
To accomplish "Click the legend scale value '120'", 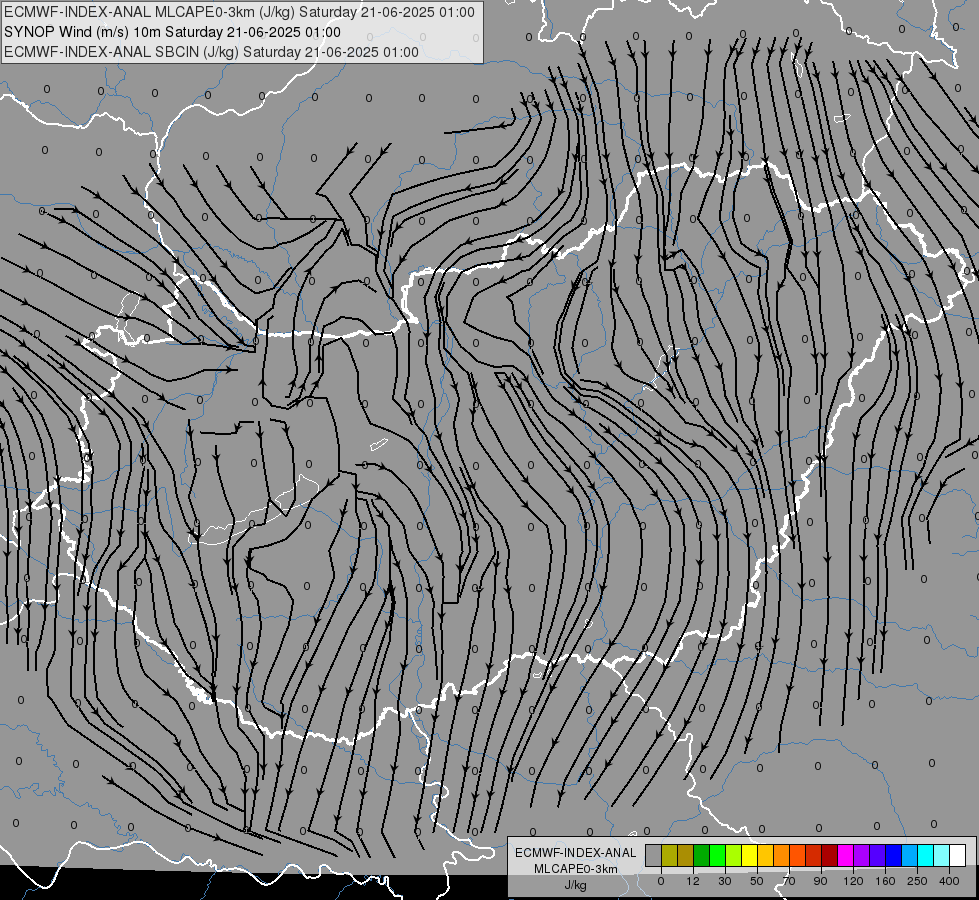I will pos(854,881).
